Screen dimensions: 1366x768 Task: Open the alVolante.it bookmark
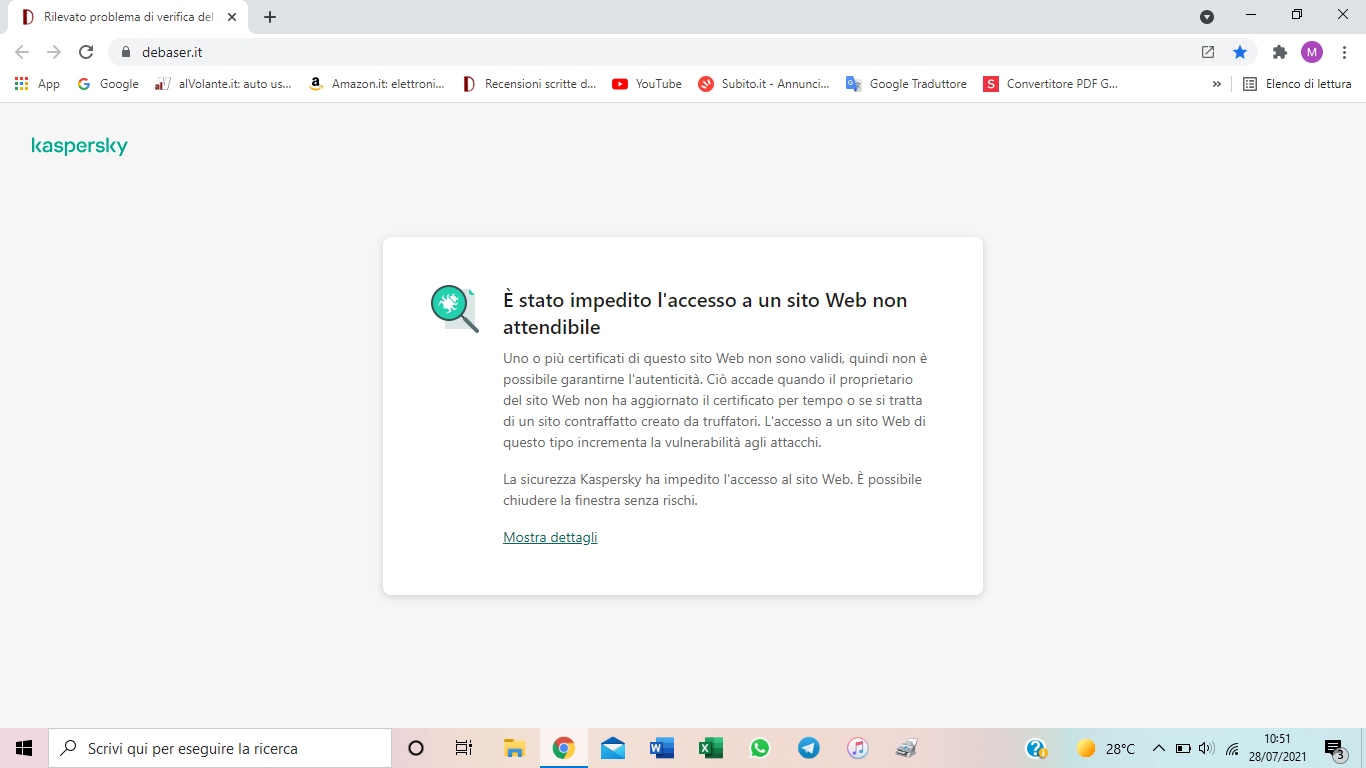pos(224,84)
